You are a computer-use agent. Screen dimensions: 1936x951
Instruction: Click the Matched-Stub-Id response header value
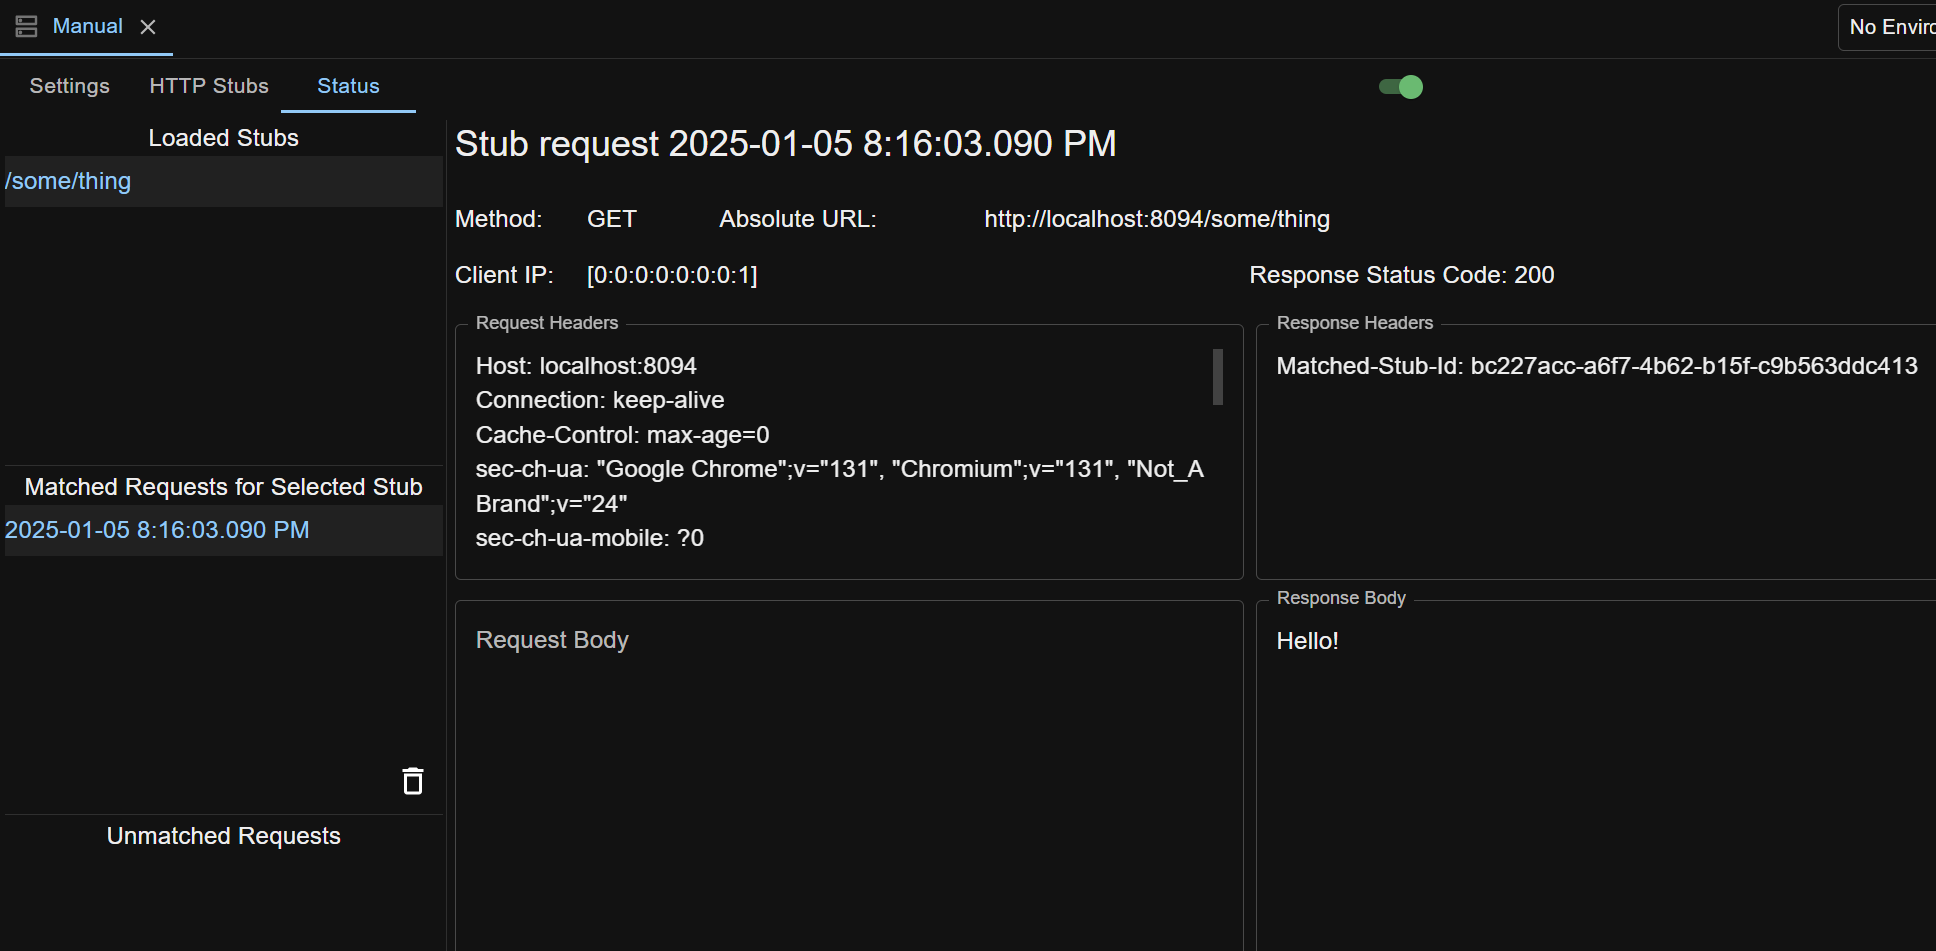click(x=1694, y=366)
